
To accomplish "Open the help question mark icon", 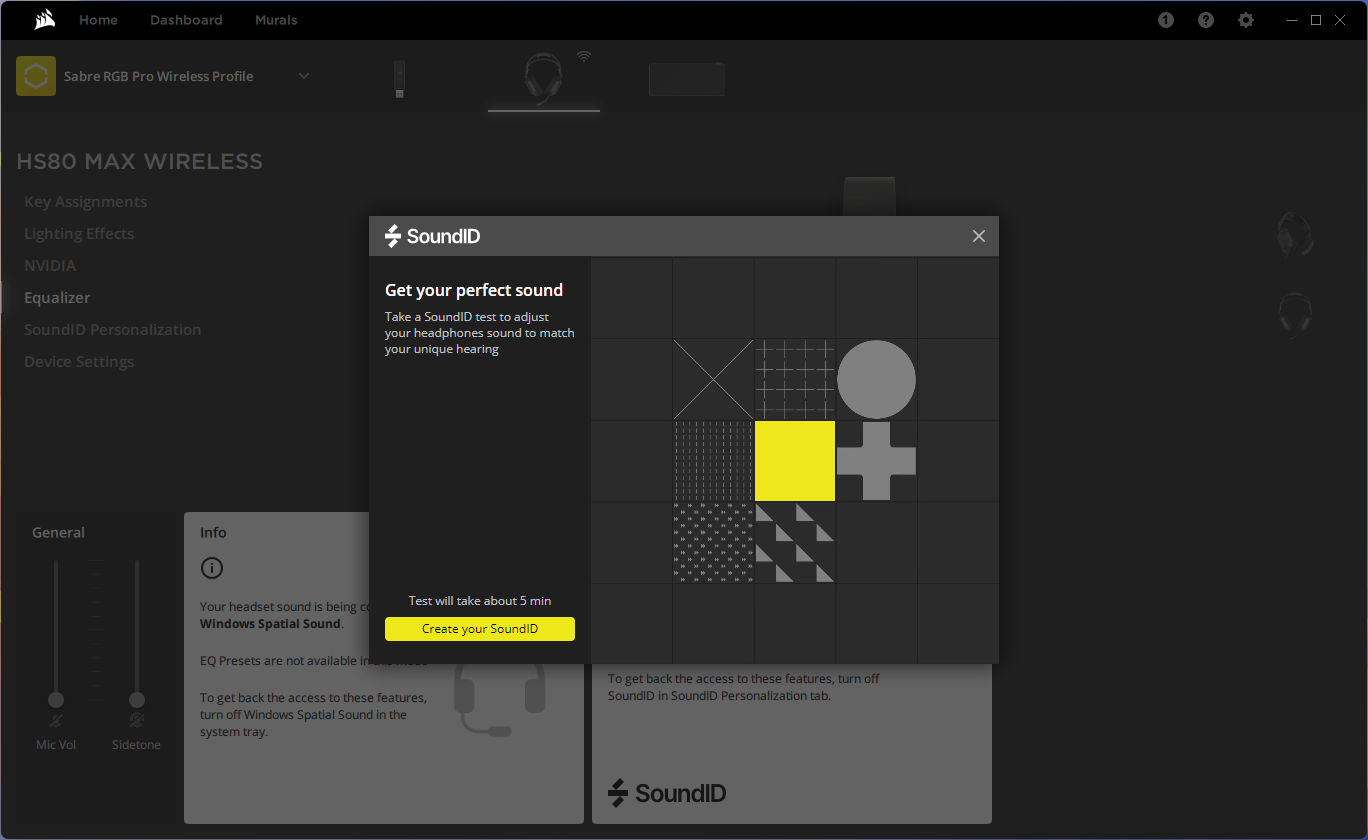I will (1206, 20).
